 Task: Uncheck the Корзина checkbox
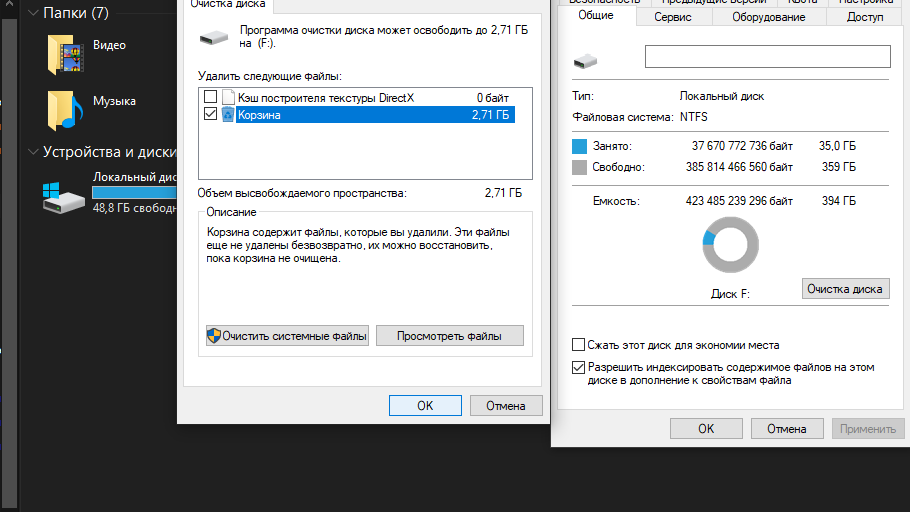tap(211, 114)
